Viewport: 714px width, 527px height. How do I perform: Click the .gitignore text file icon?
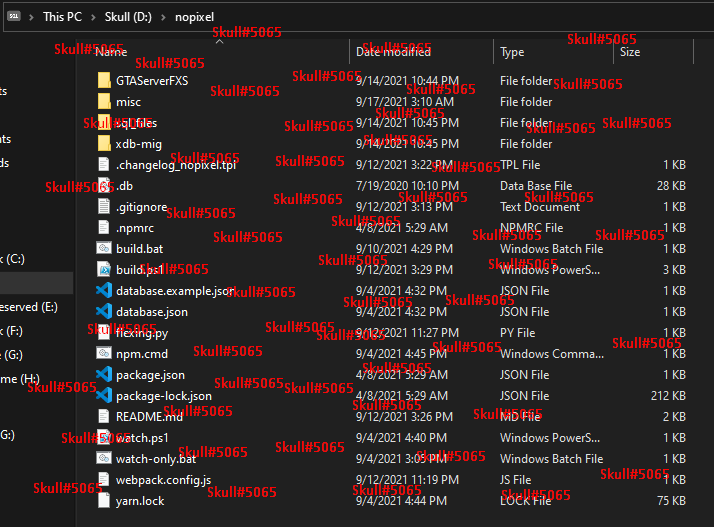pyautogui.click(x=104, y=206)
